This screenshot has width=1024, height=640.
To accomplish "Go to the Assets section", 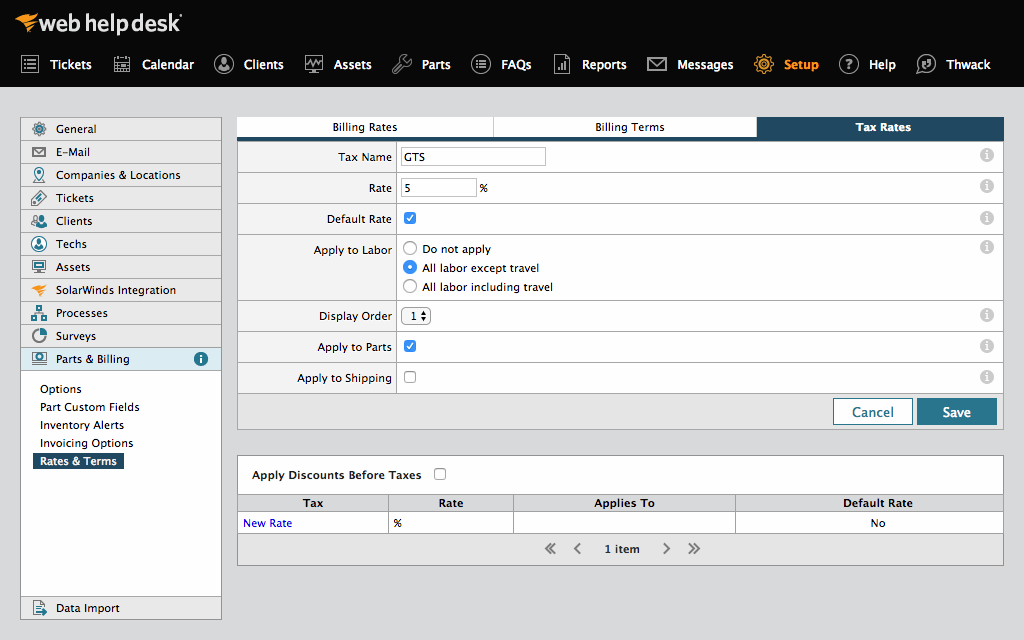I will (338, 64).
